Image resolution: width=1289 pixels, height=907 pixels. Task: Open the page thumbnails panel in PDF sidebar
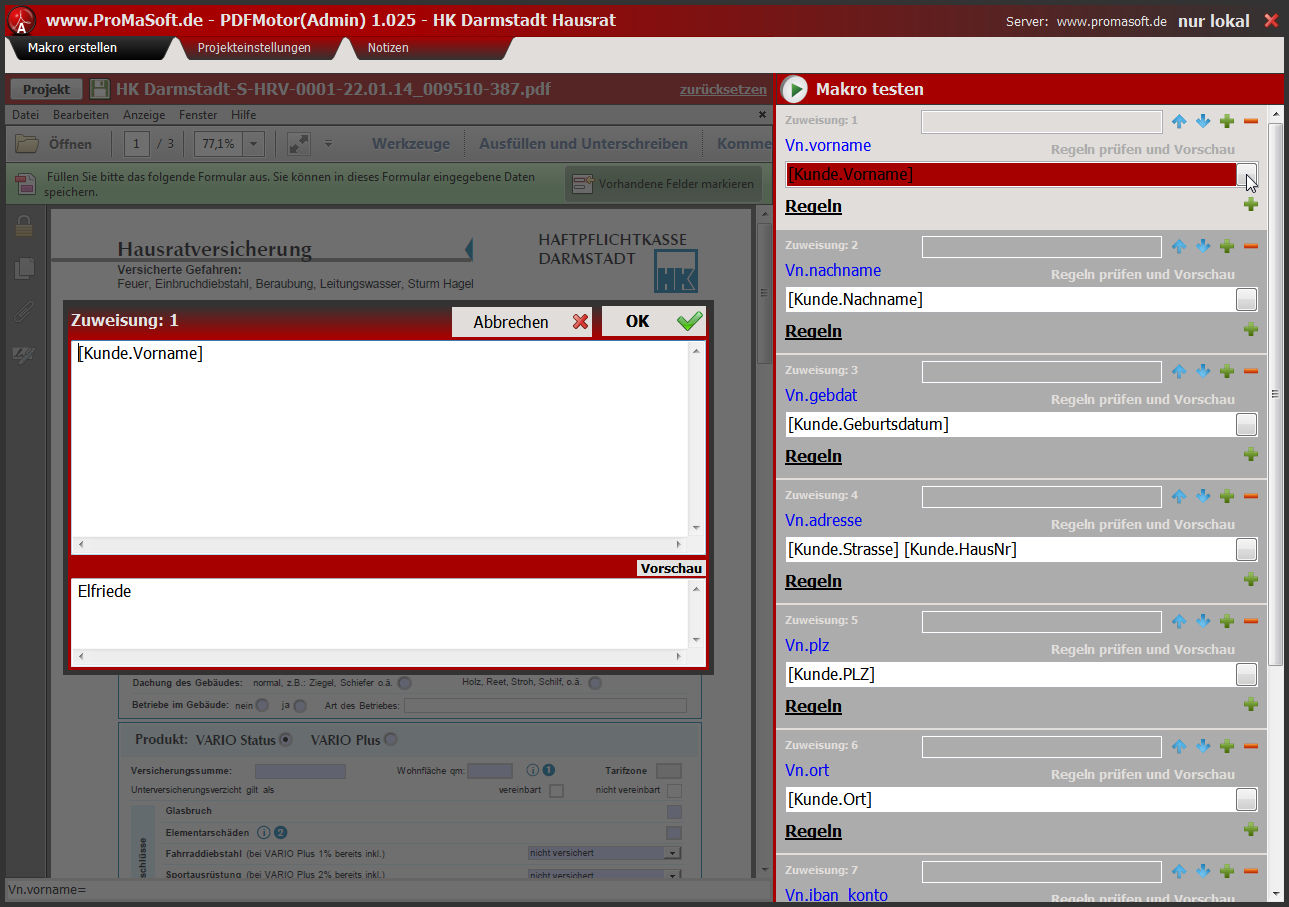click(25, 268)
